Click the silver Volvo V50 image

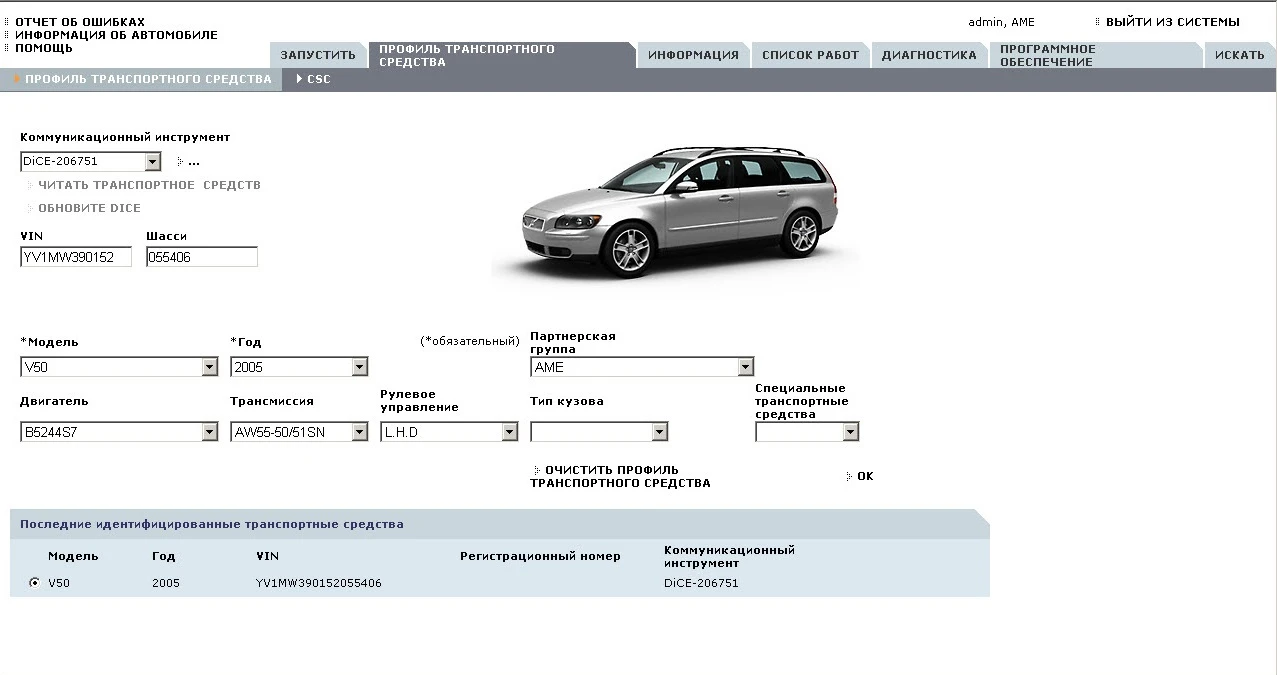click(x=676, y=212)
